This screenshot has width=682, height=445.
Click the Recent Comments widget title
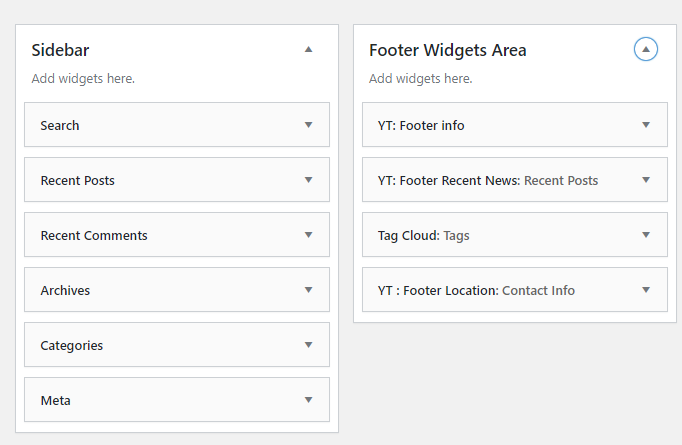94,235
